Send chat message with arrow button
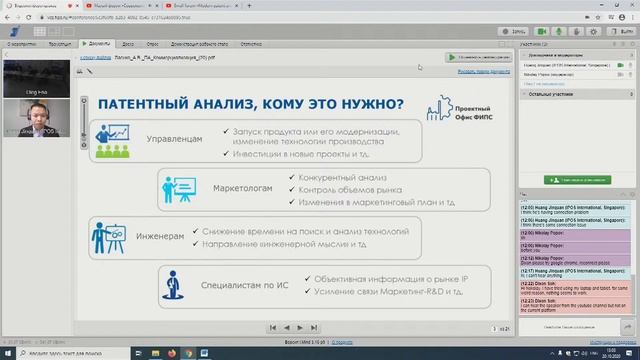Screen dimensions: 640x360 click(x=628, y=327)
